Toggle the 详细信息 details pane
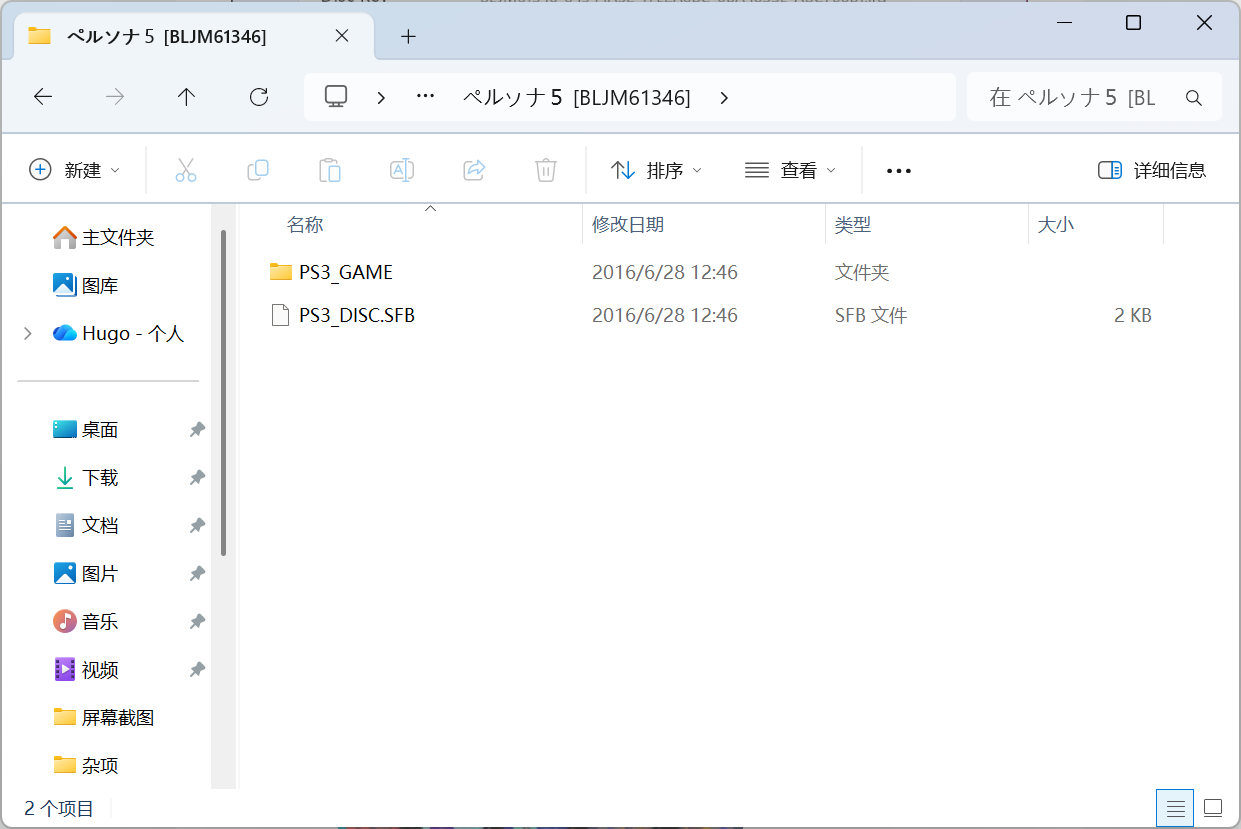Viewport: 1241px width, 829px height. click(1152, 170)
